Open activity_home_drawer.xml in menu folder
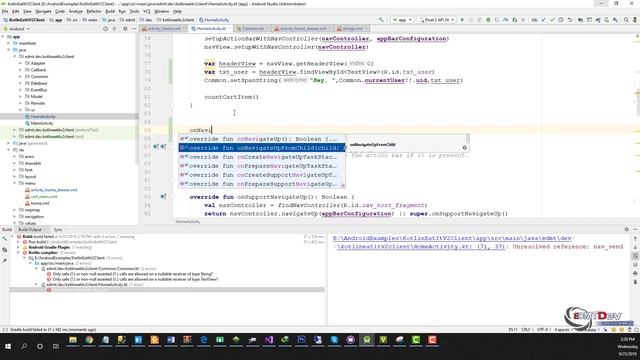 pyautogui.click(x=53, y=190)
